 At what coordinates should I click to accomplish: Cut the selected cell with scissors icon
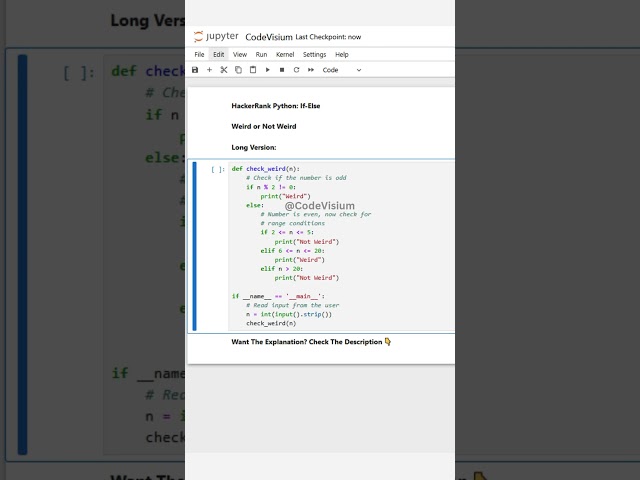[x=224, y=70]
